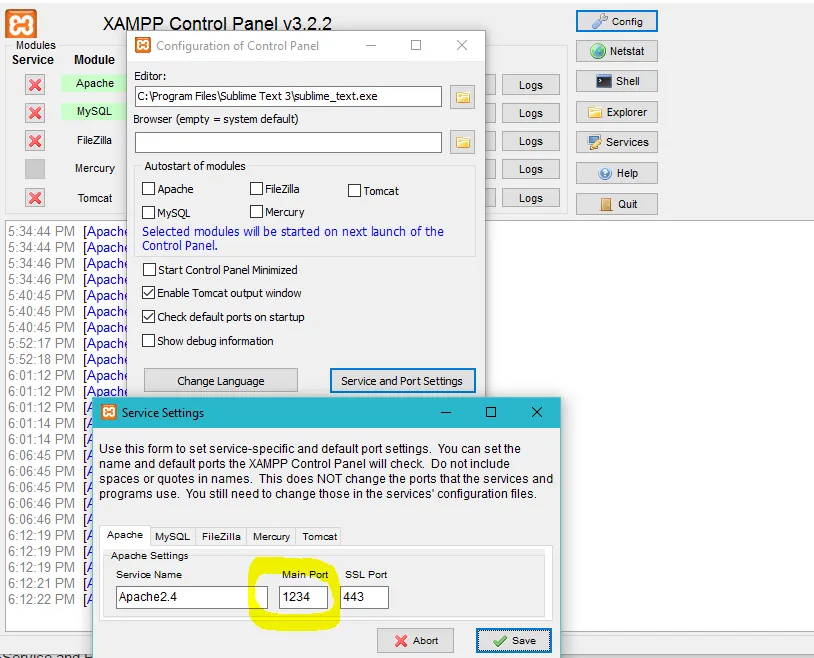Image resolution: width=814 pixels, height=658 pixels.
Task: Click Service Settings title bar icon
Action: click(x=108, y=412)
